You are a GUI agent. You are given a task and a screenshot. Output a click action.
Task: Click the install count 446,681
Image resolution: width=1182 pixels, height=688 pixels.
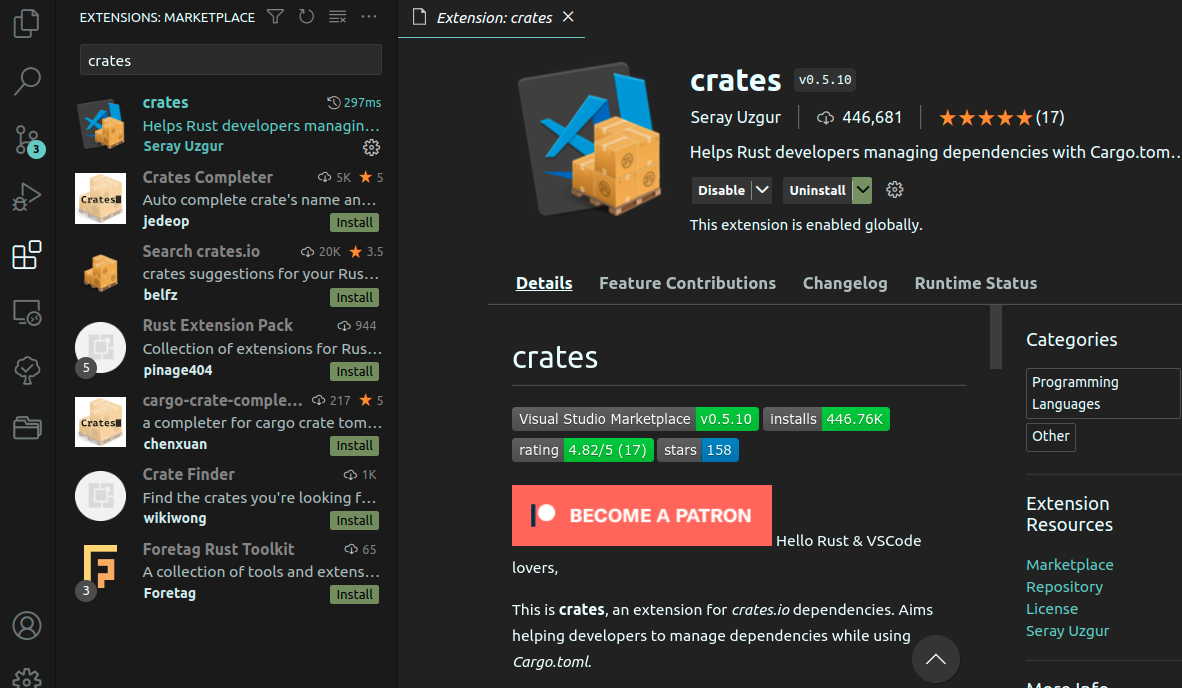tap(859, 118)
